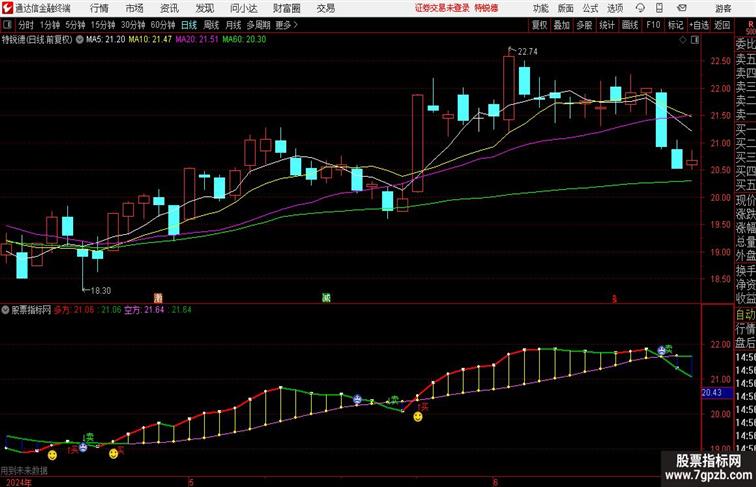Image resolution: width=756 pixels, height=487 pixels.
Task: Switch to 60分钟 period tab
Action: [x=163, y=25]
